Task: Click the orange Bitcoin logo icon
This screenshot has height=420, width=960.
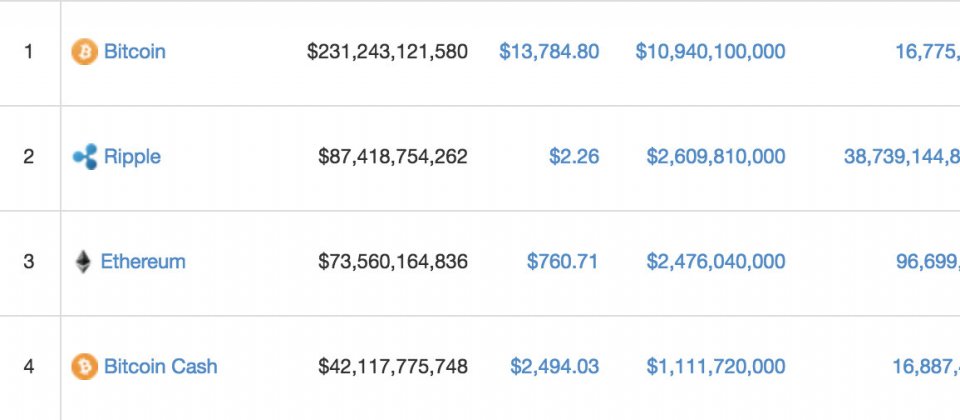Action: 84,51
